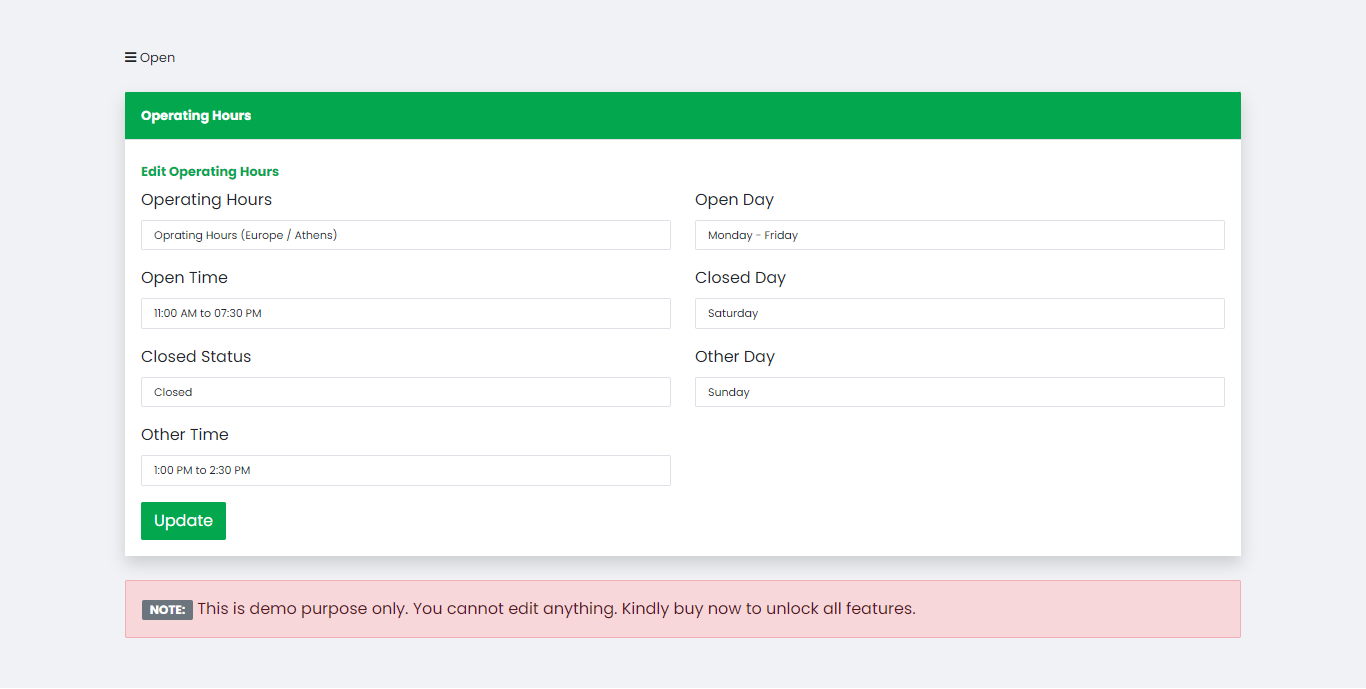
Task: Click the Other Time field label
Action: point(185,435)
